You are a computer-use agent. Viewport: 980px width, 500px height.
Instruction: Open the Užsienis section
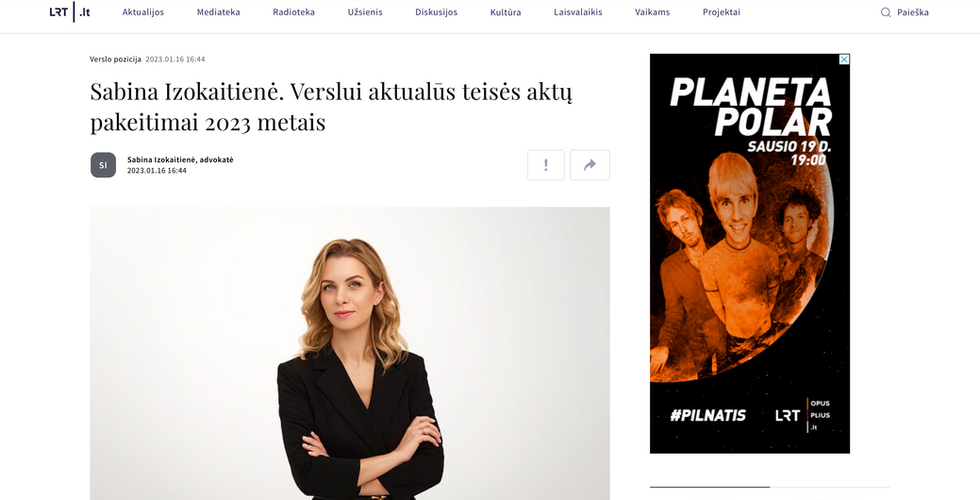click(365, 12)
